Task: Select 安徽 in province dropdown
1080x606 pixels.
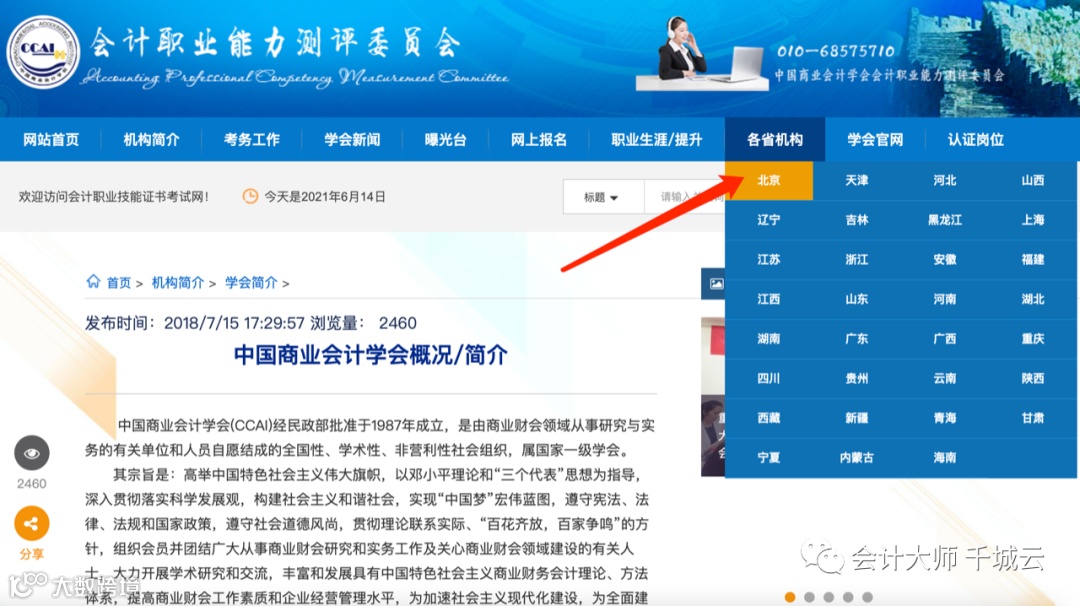Action: click(x=945, y=260)
